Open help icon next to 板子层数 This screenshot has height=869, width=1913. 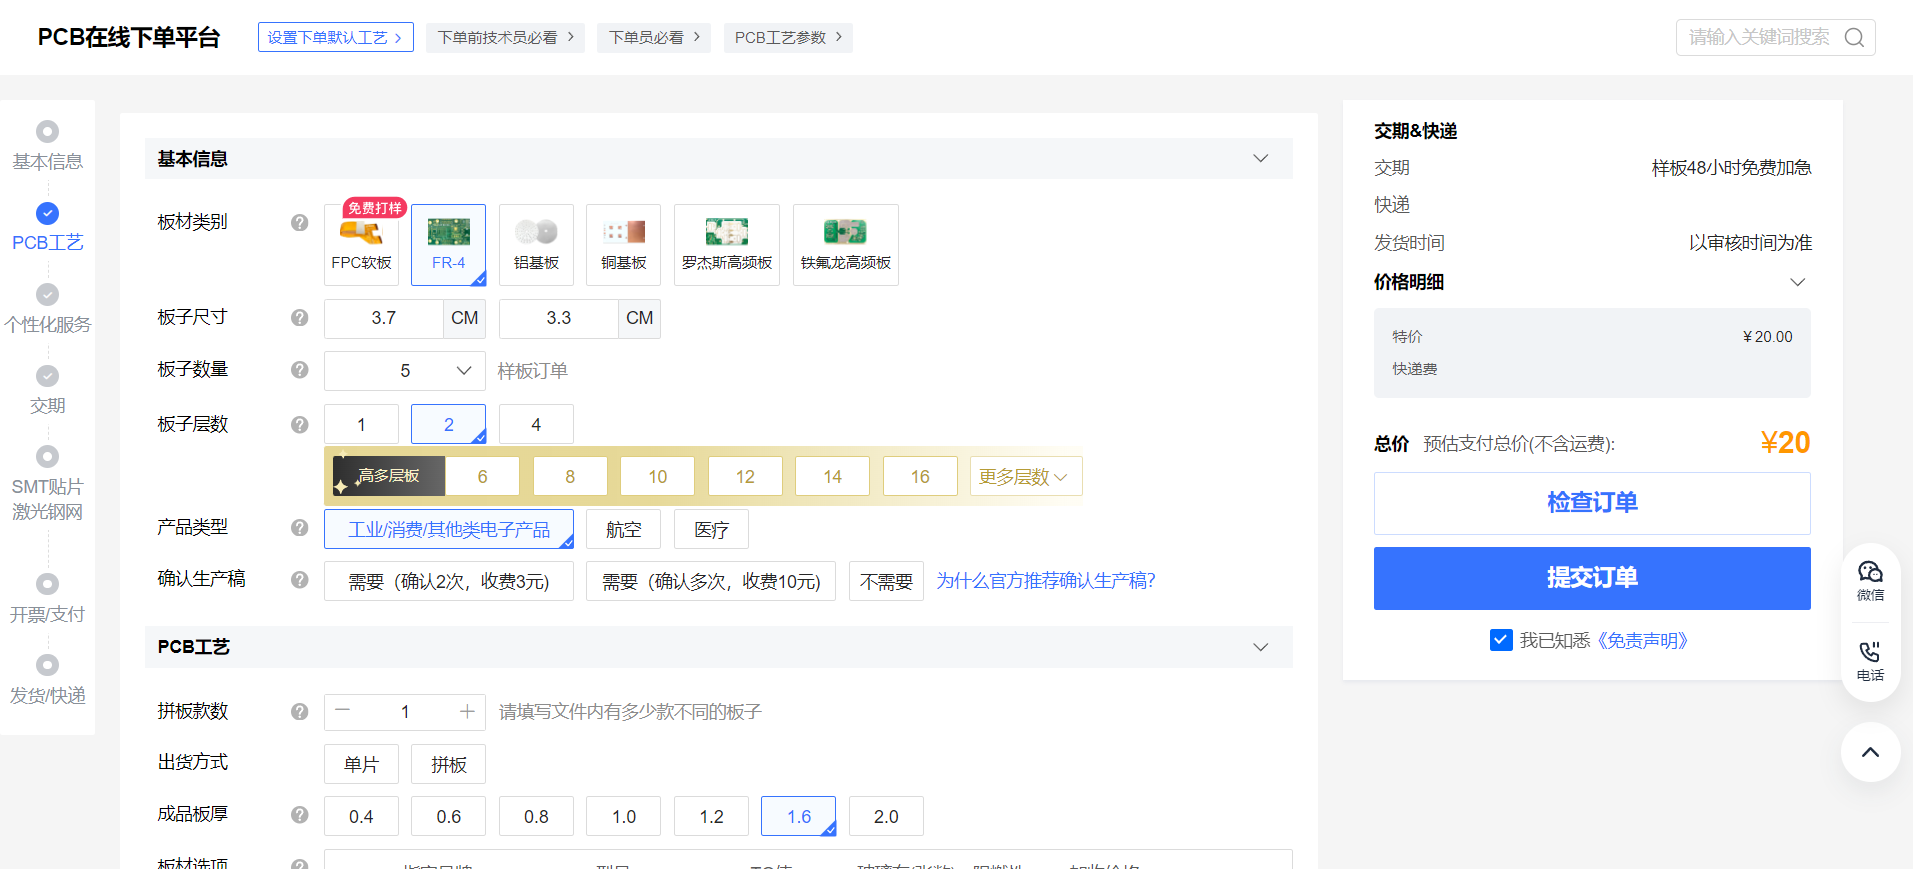coord(299,424)
